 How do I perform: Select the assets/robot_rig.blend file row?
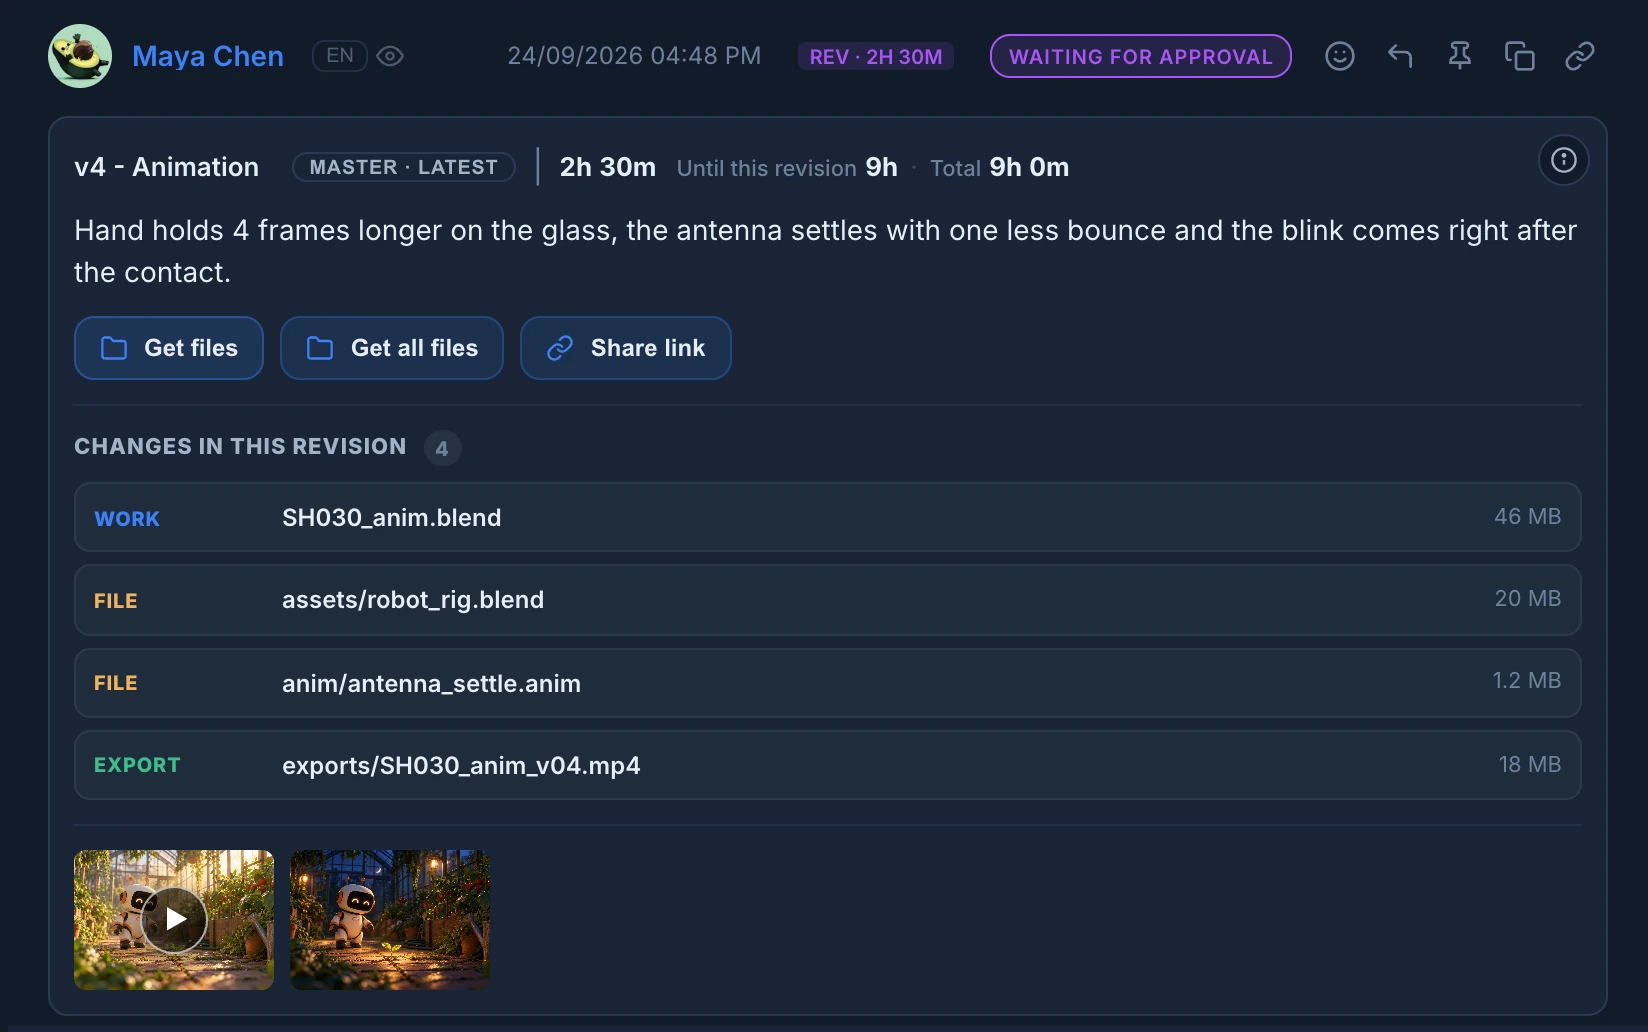(x=828, y=600)
